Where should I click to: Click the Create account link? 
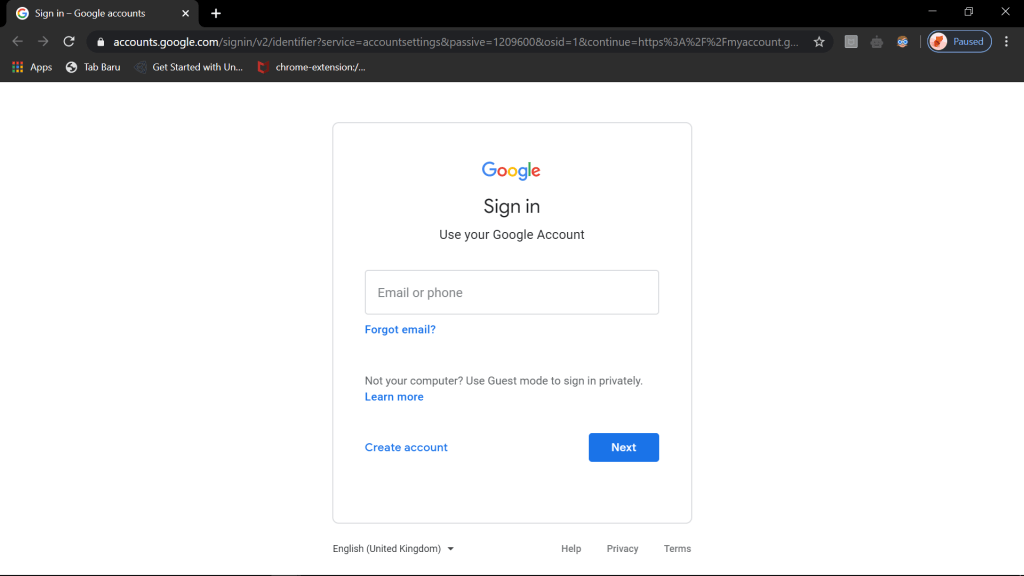(x=406, y=447)
